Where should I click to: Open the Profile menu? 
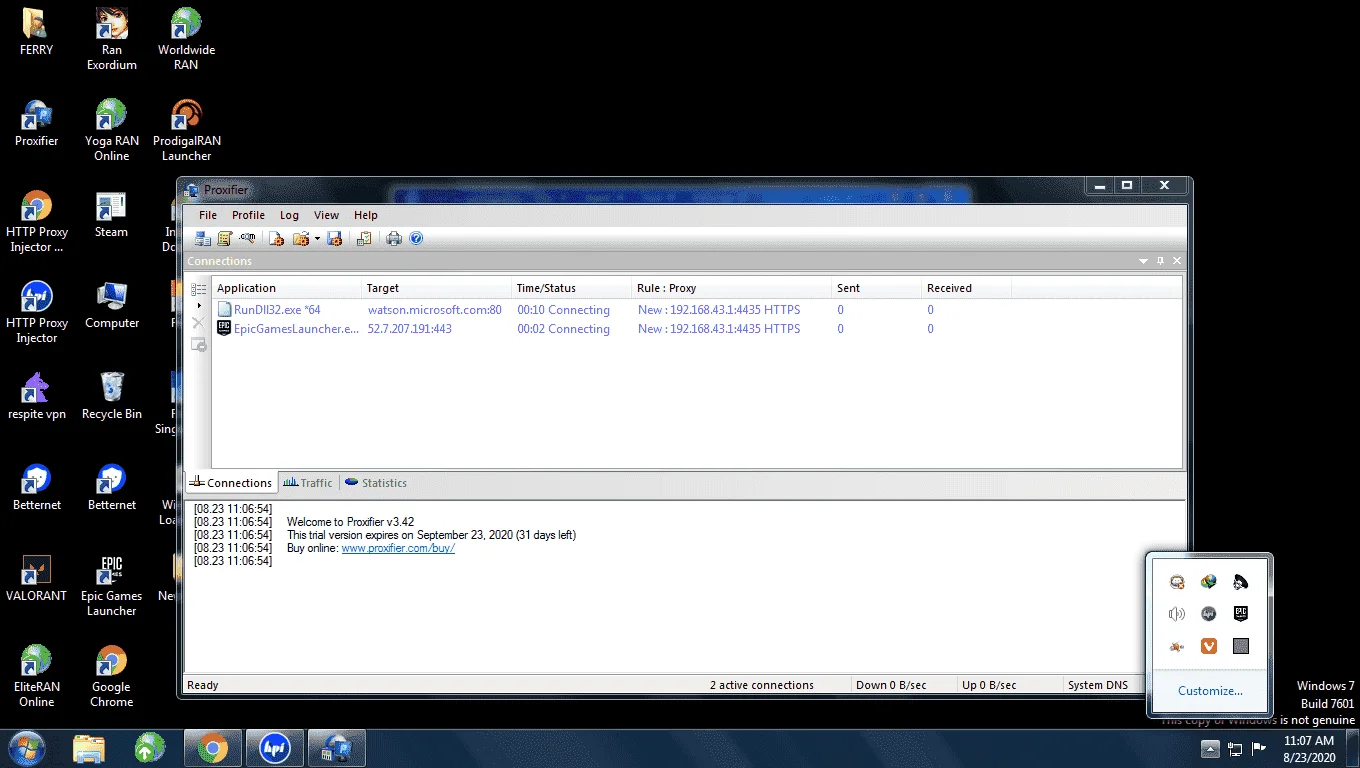click(x=248, y=215)
